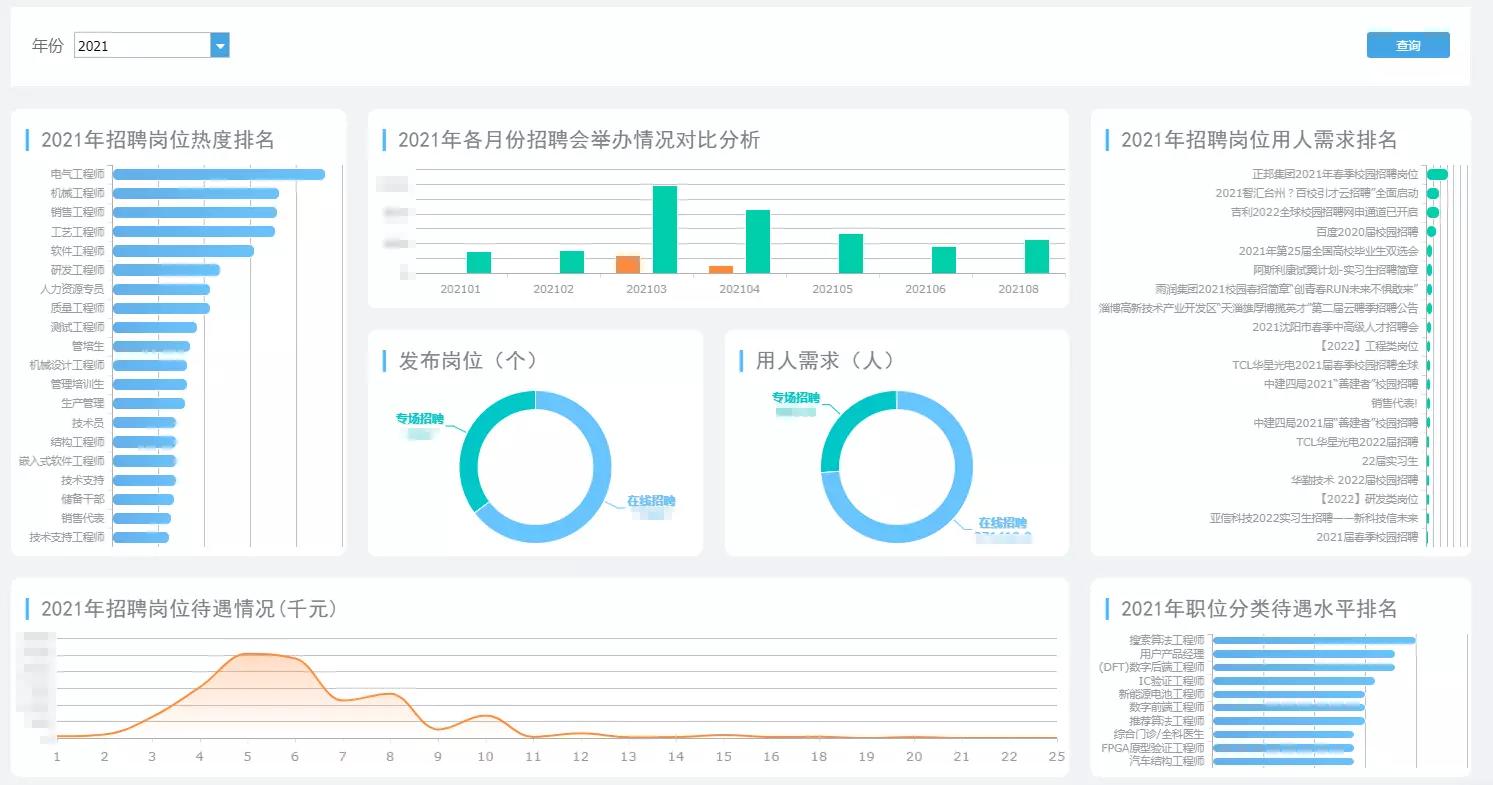Click the 软件工程师 bar
Screen dimensions: 1493x785
click(183, 251)
